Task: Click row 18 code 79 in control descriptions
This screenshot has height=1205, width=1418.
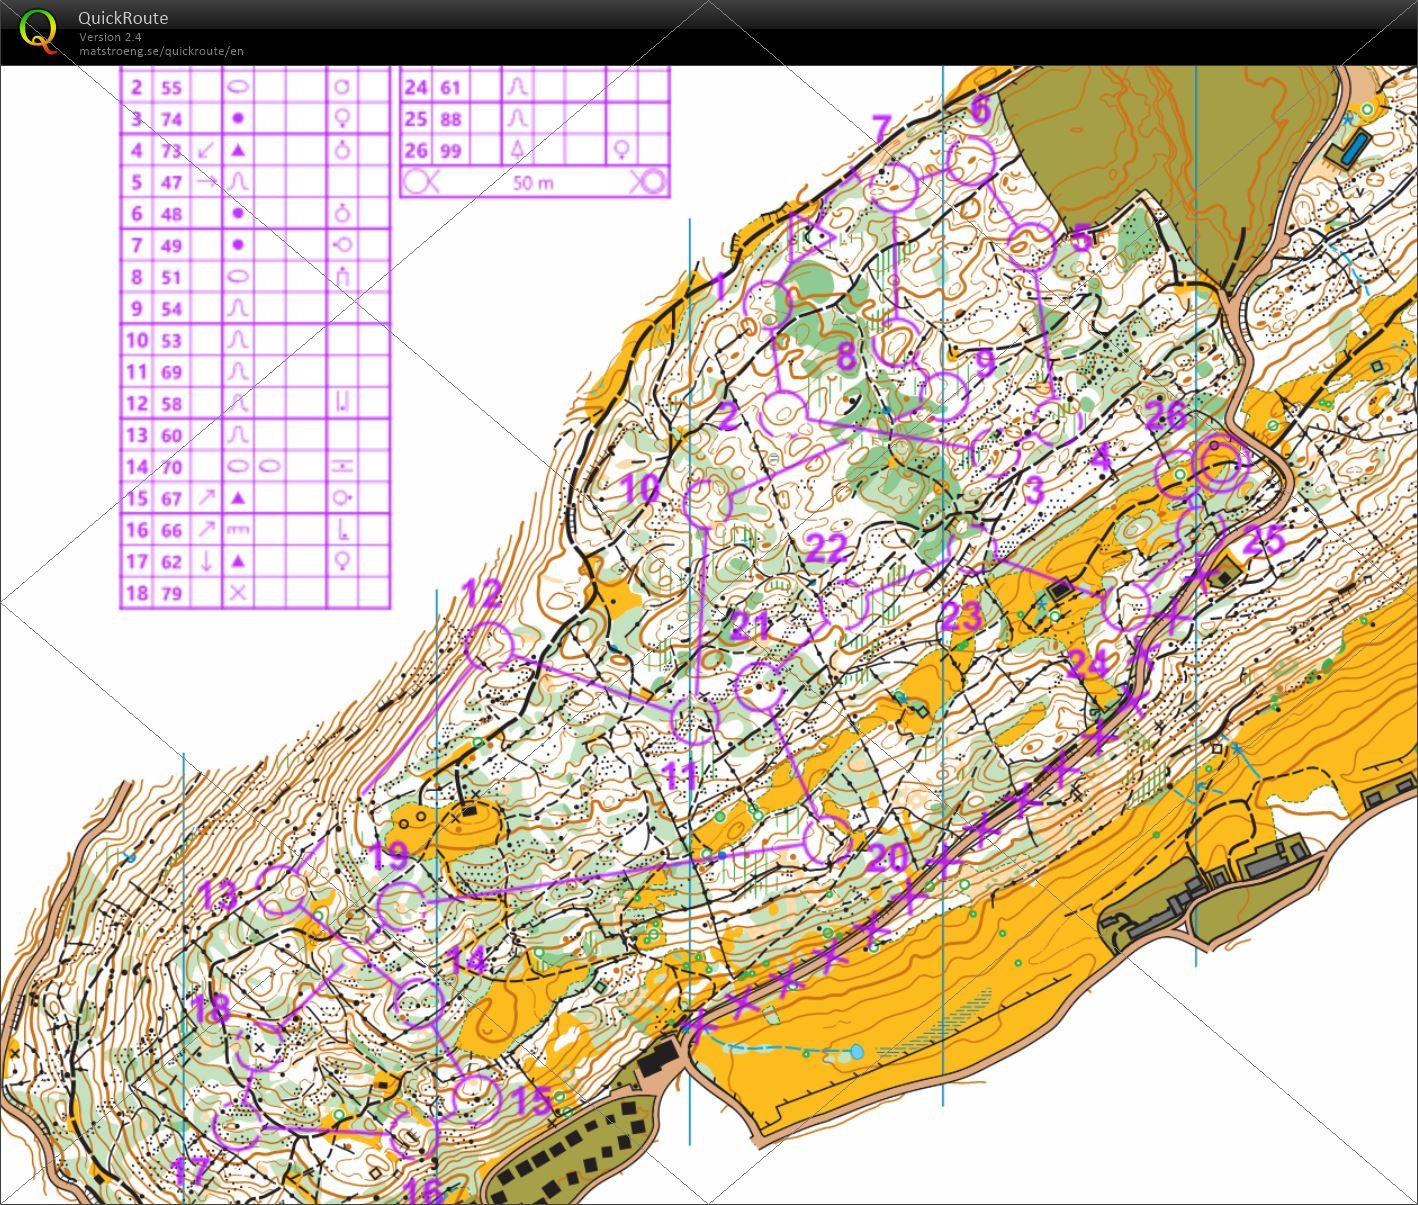Action: tap(171, 593)
